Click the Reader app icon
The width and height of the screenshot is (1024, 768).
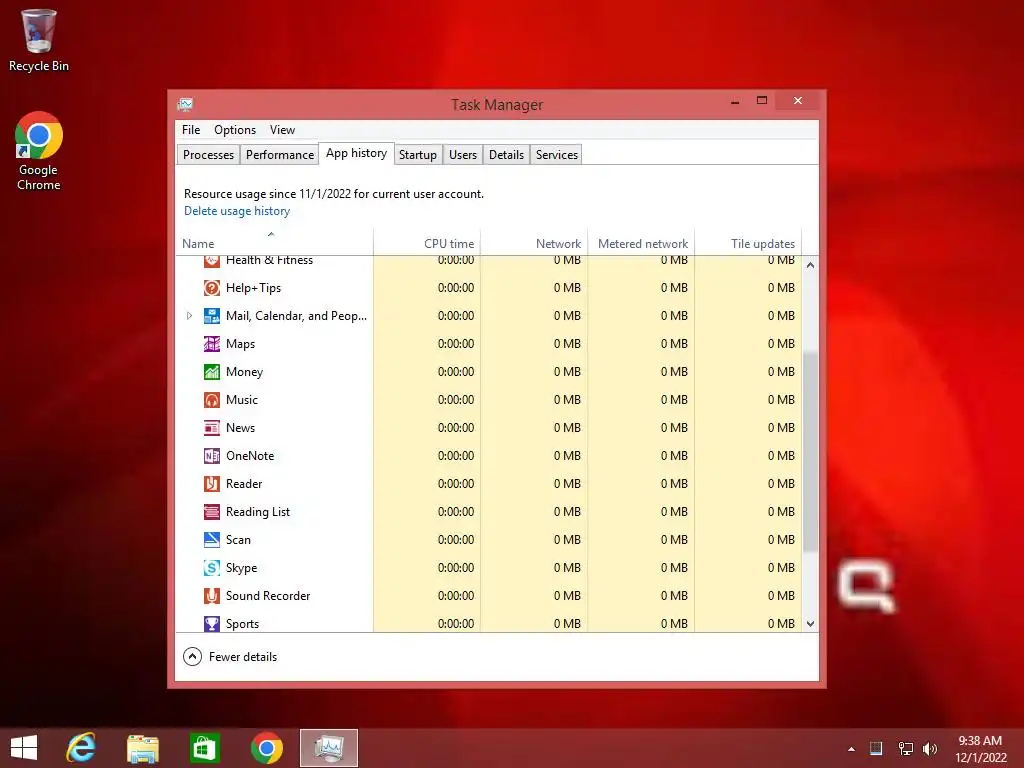[x=212, y=484]
